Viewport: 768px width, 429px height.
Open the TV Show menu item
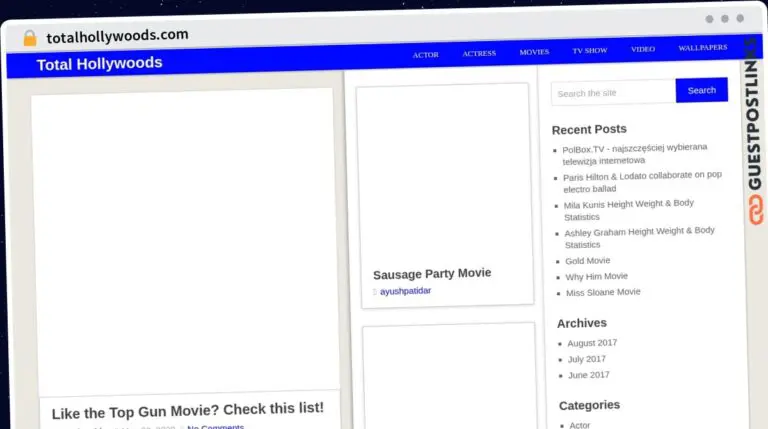[x=590, y=50]
